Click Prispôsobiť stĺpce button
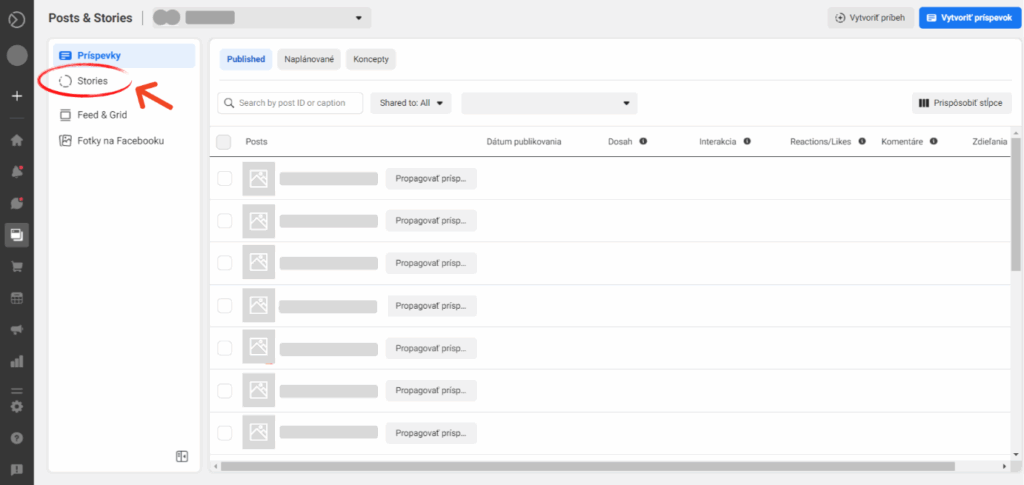 (x=961, y=103)
